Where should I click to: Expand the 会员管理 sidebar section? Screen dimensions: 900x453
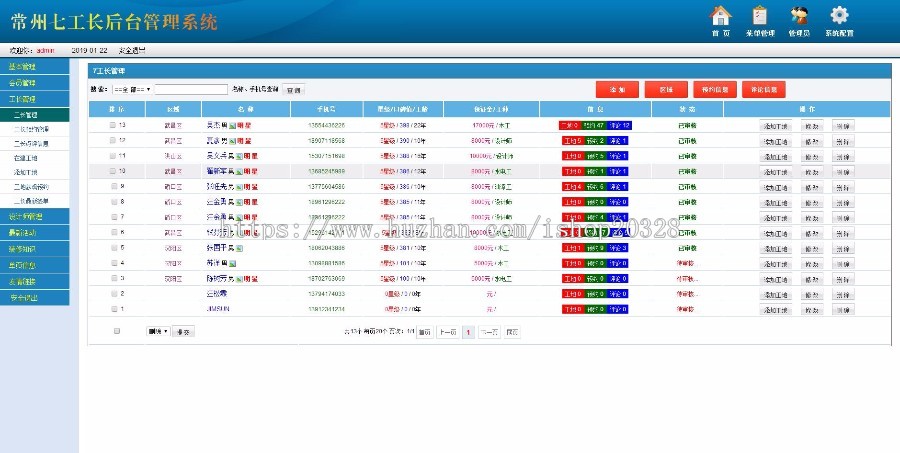pyautogui.click(x=34, y=83)
